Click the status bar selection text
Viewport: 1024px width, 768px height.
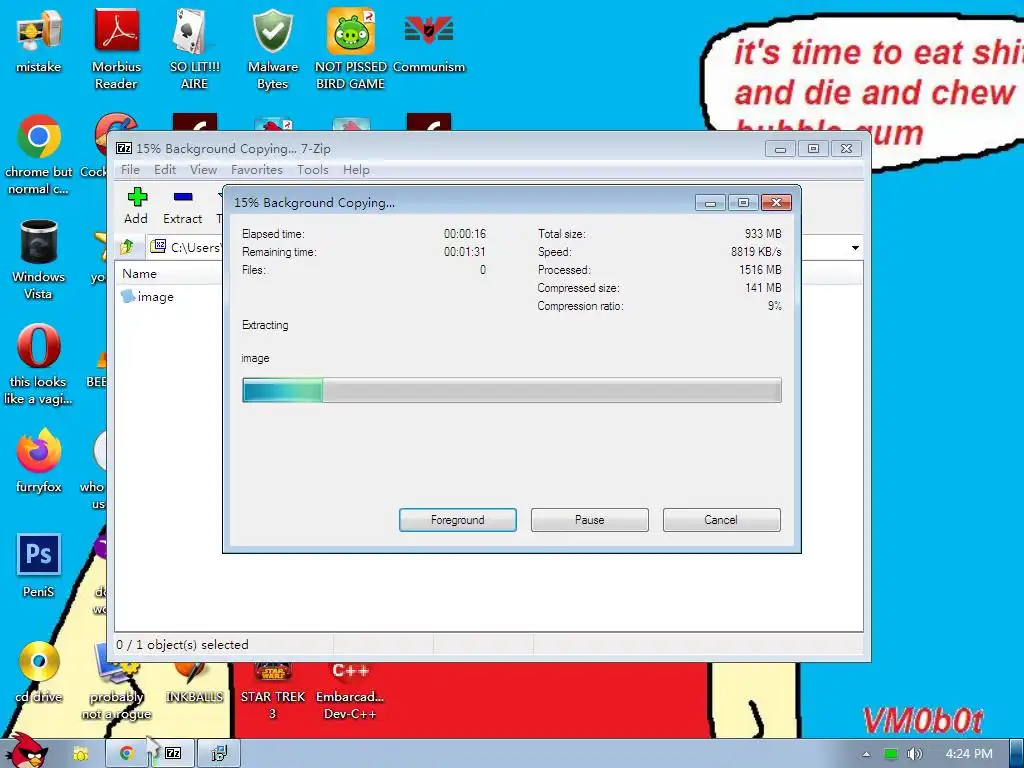(182, 645)
